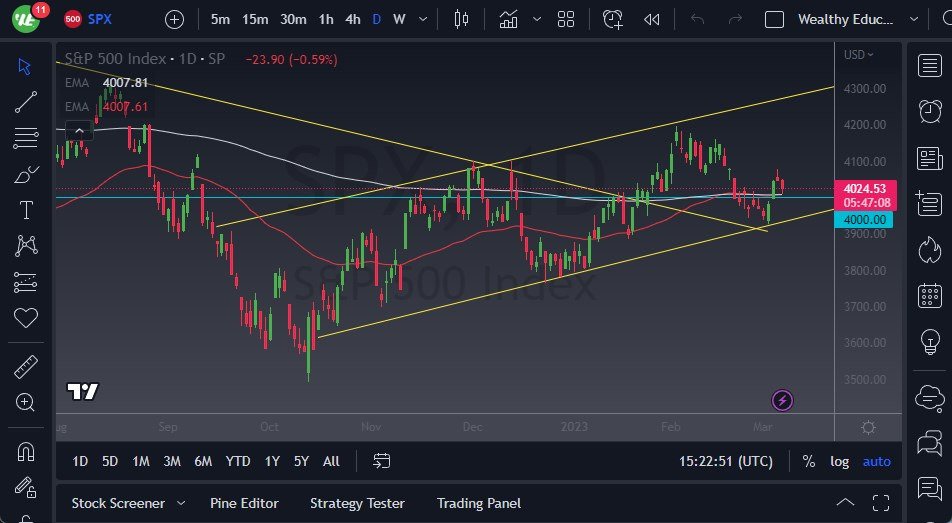Open the indicators icon in top toolbar

[x=509, y=19]
